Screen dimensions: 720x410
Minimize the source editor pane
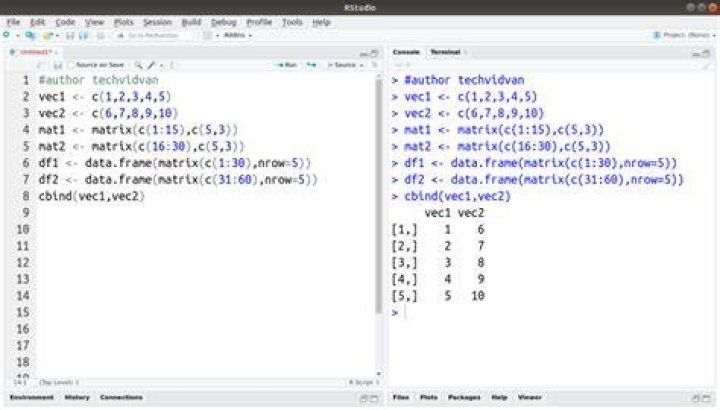(364, 53)
